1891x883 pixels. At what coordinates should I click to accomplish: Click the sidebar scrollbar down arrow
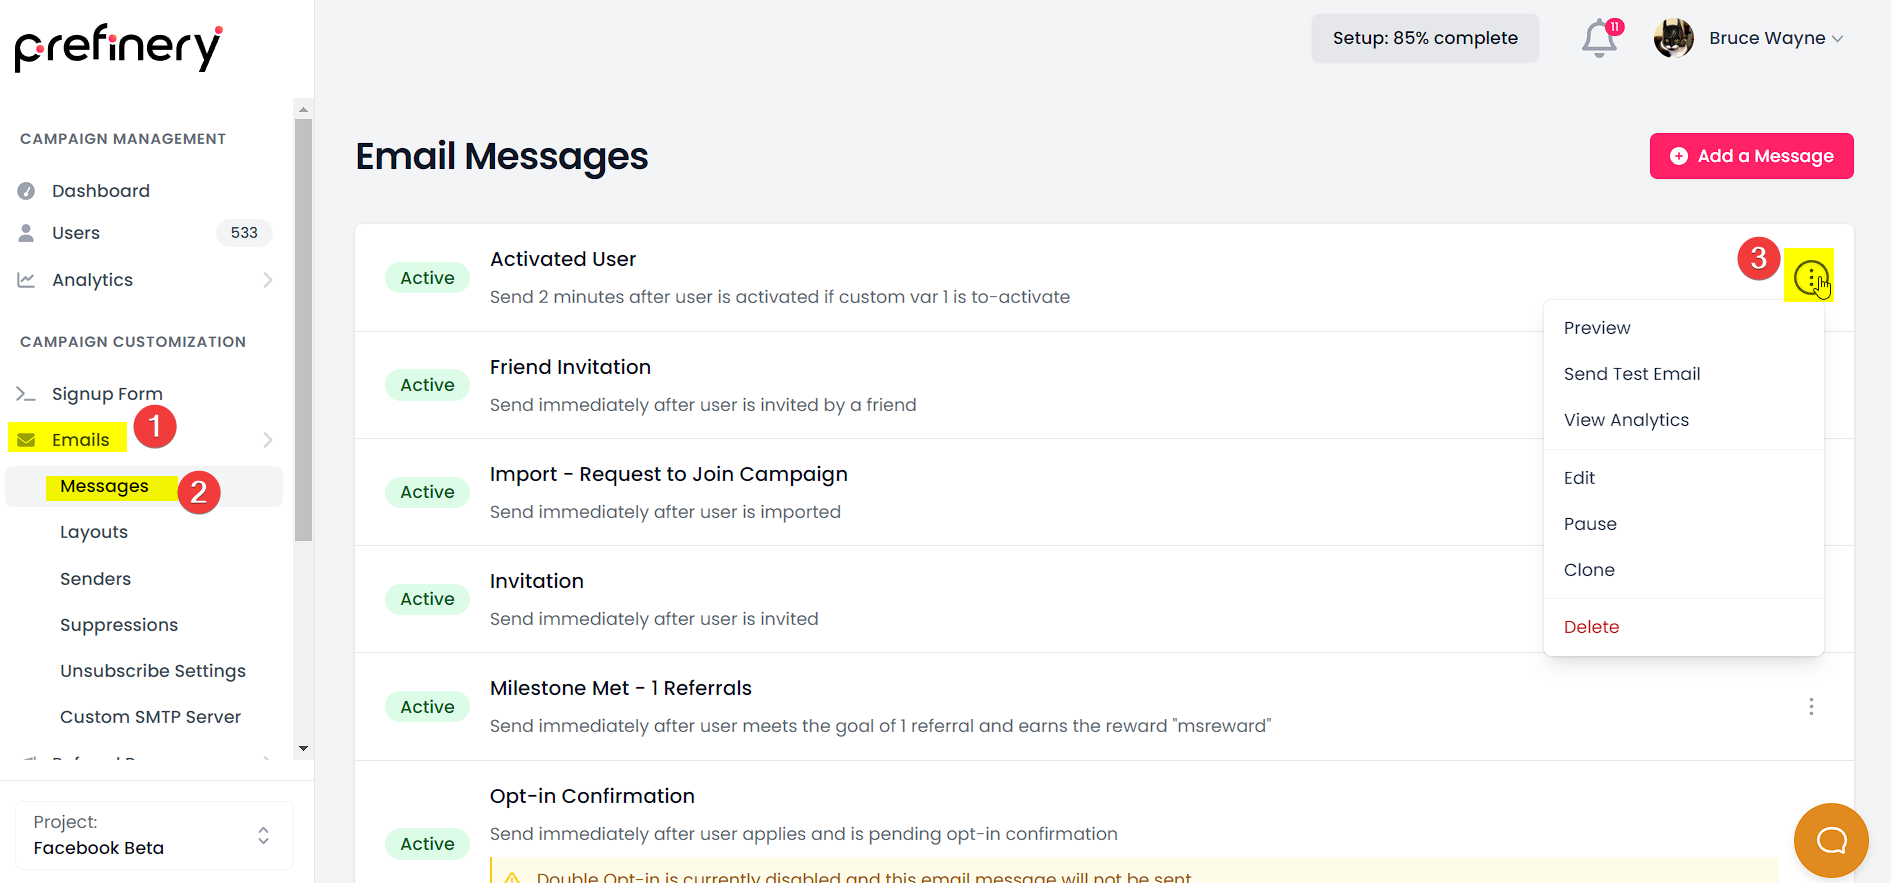point(303,748)
